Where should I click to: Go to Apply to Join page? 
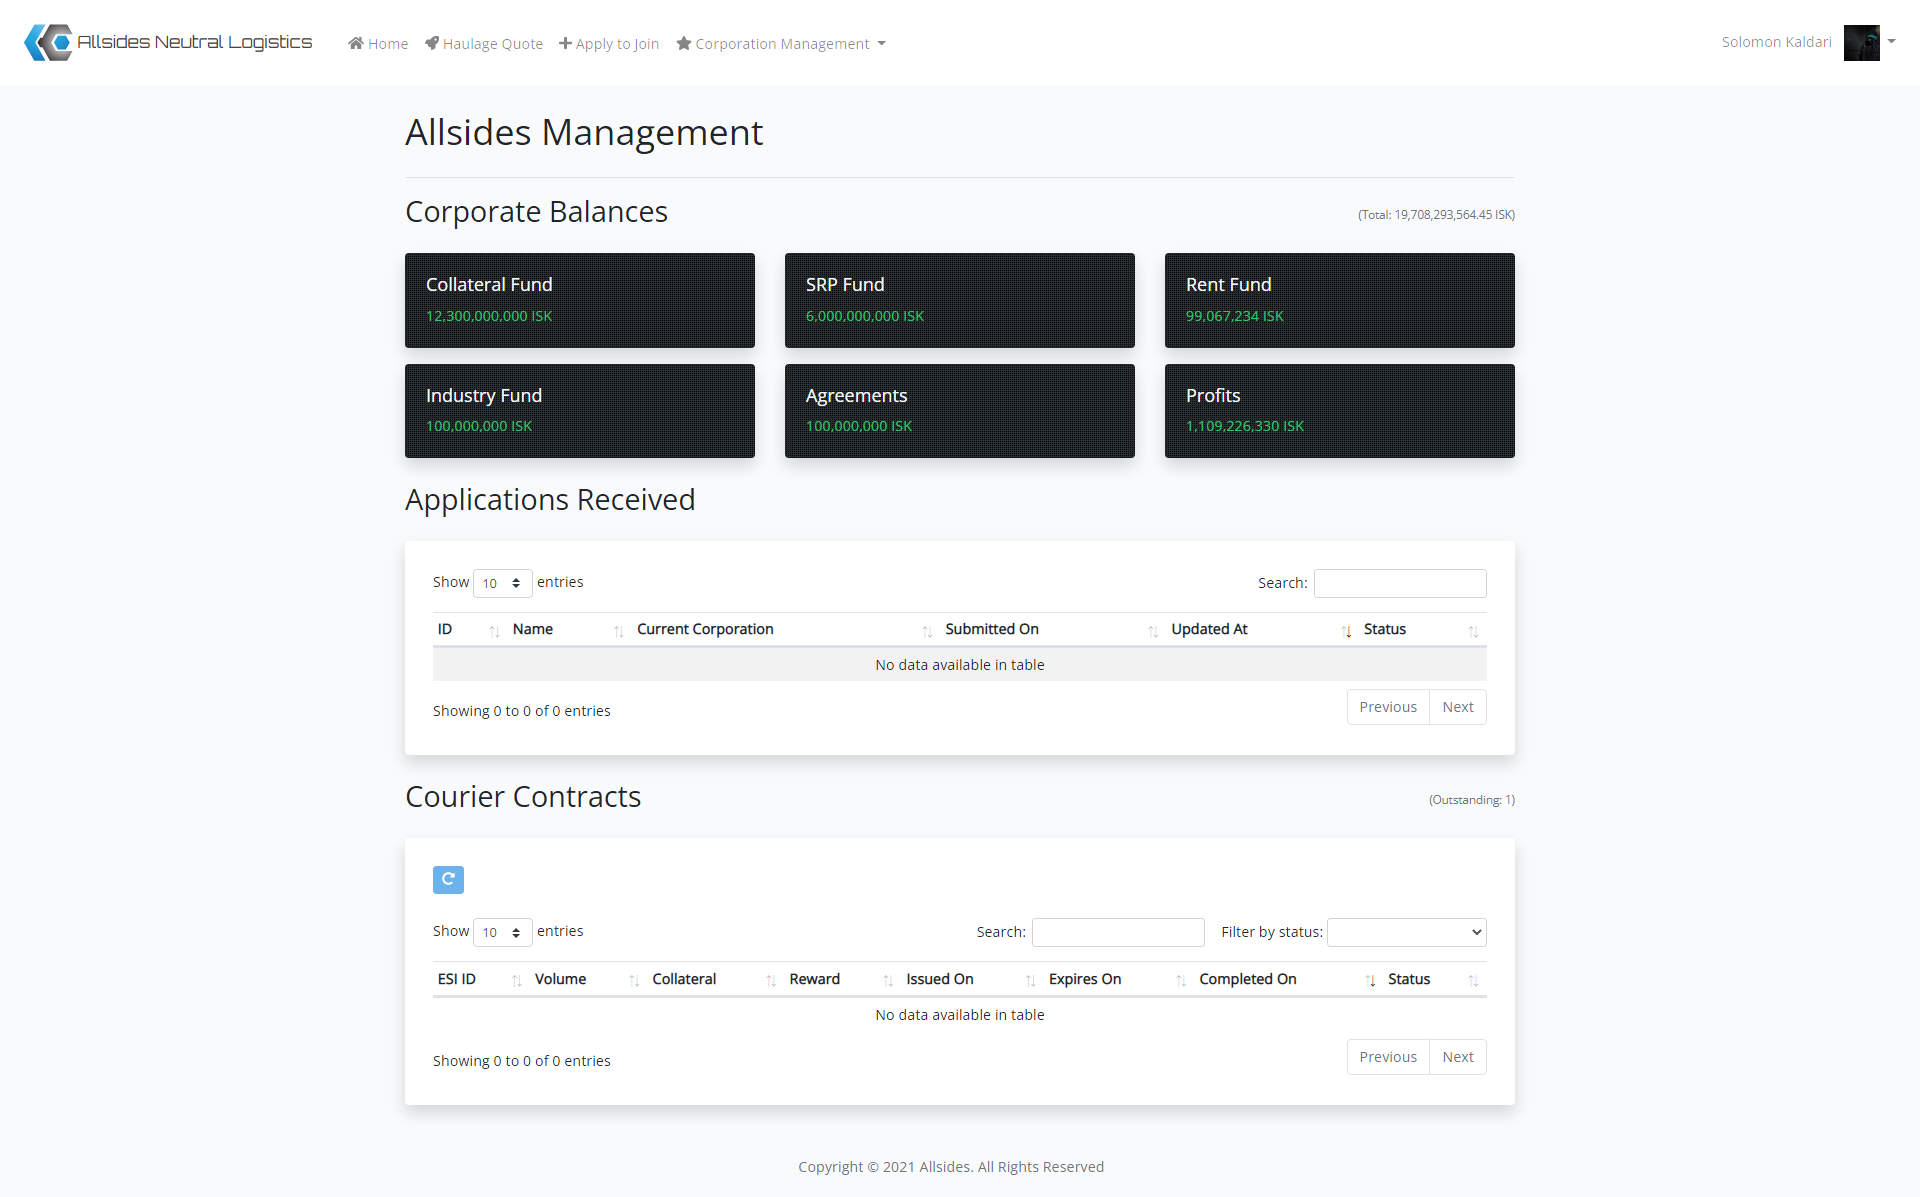(609, 43)
